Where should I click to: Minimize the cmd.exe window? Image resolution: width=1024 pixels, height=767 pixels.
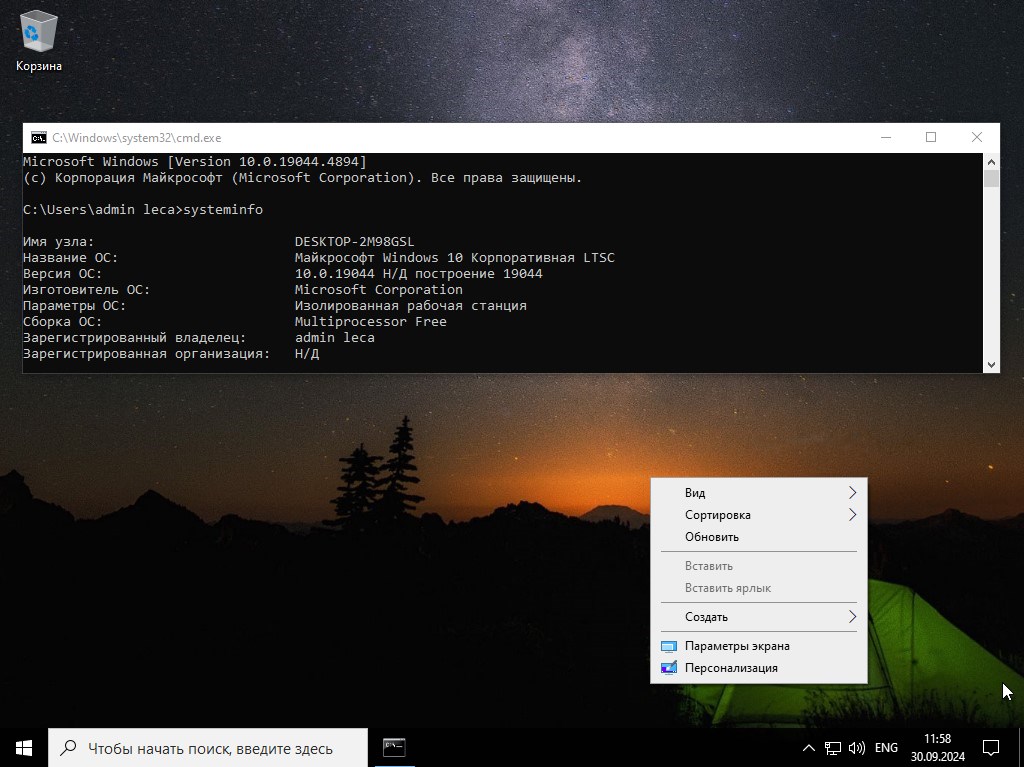click(886, 138)
